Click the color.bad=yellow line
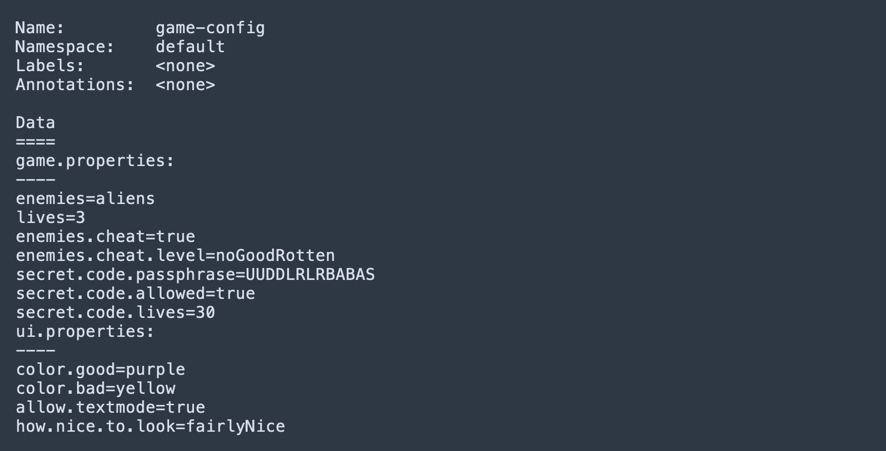This screenshot has width=886, height=451. click(x=95, y=389)
